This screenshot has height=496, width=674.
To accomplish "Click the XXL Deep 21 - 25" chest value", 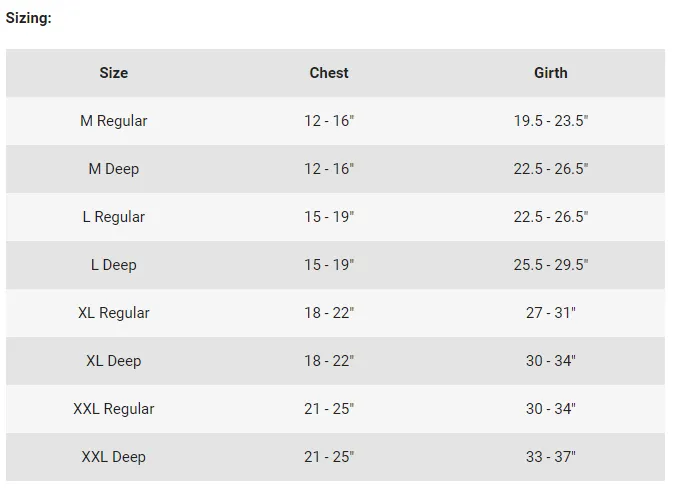I will point(329,457).
